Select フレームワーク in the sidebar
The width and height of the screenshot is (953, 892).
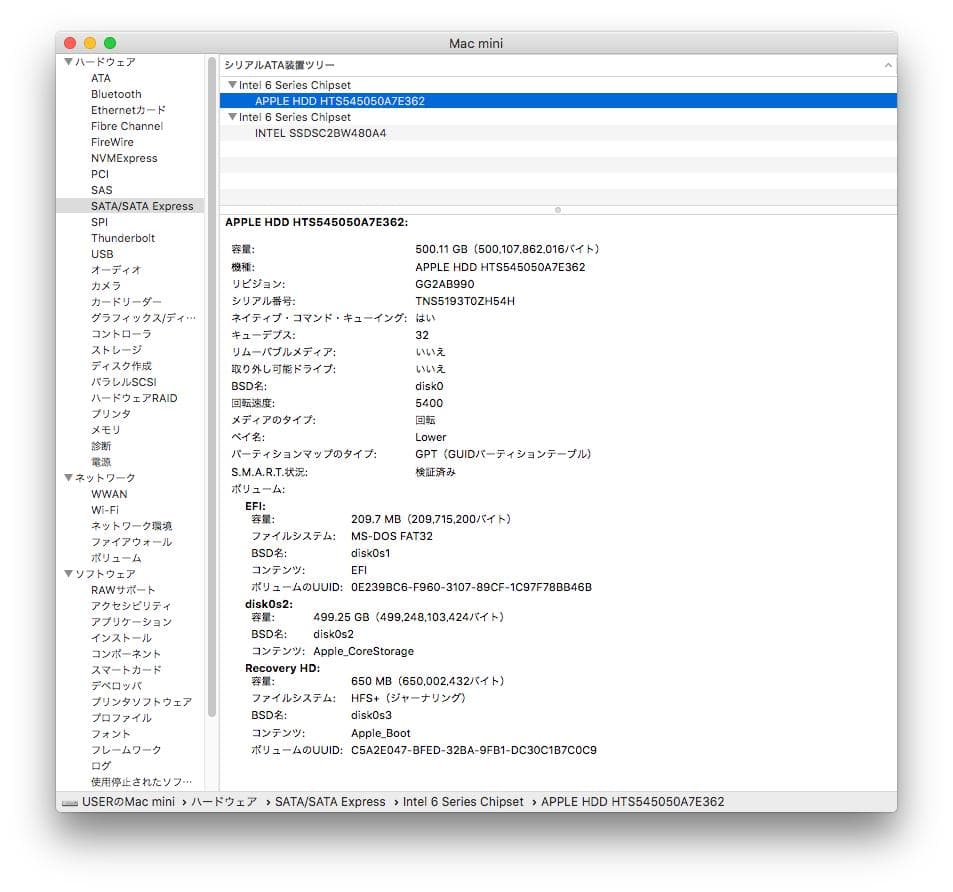(x=126, y=750)
